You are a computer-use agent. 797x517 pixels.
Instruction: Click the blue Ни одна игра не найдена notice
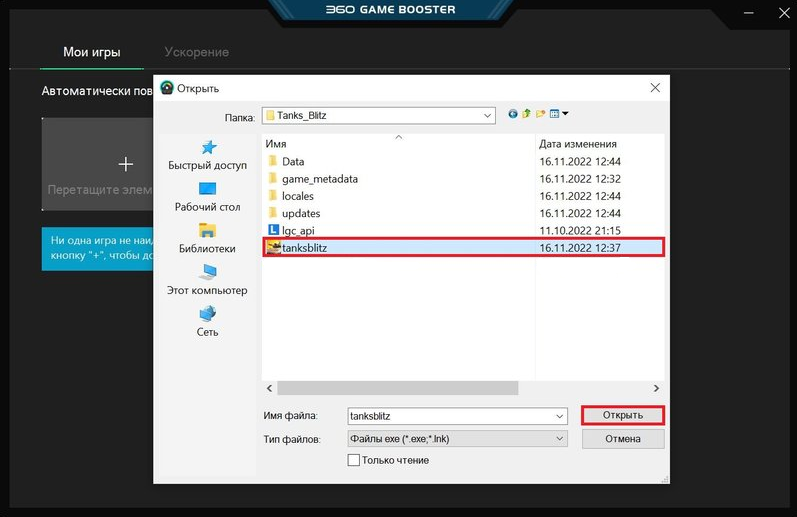click(98, 248)
